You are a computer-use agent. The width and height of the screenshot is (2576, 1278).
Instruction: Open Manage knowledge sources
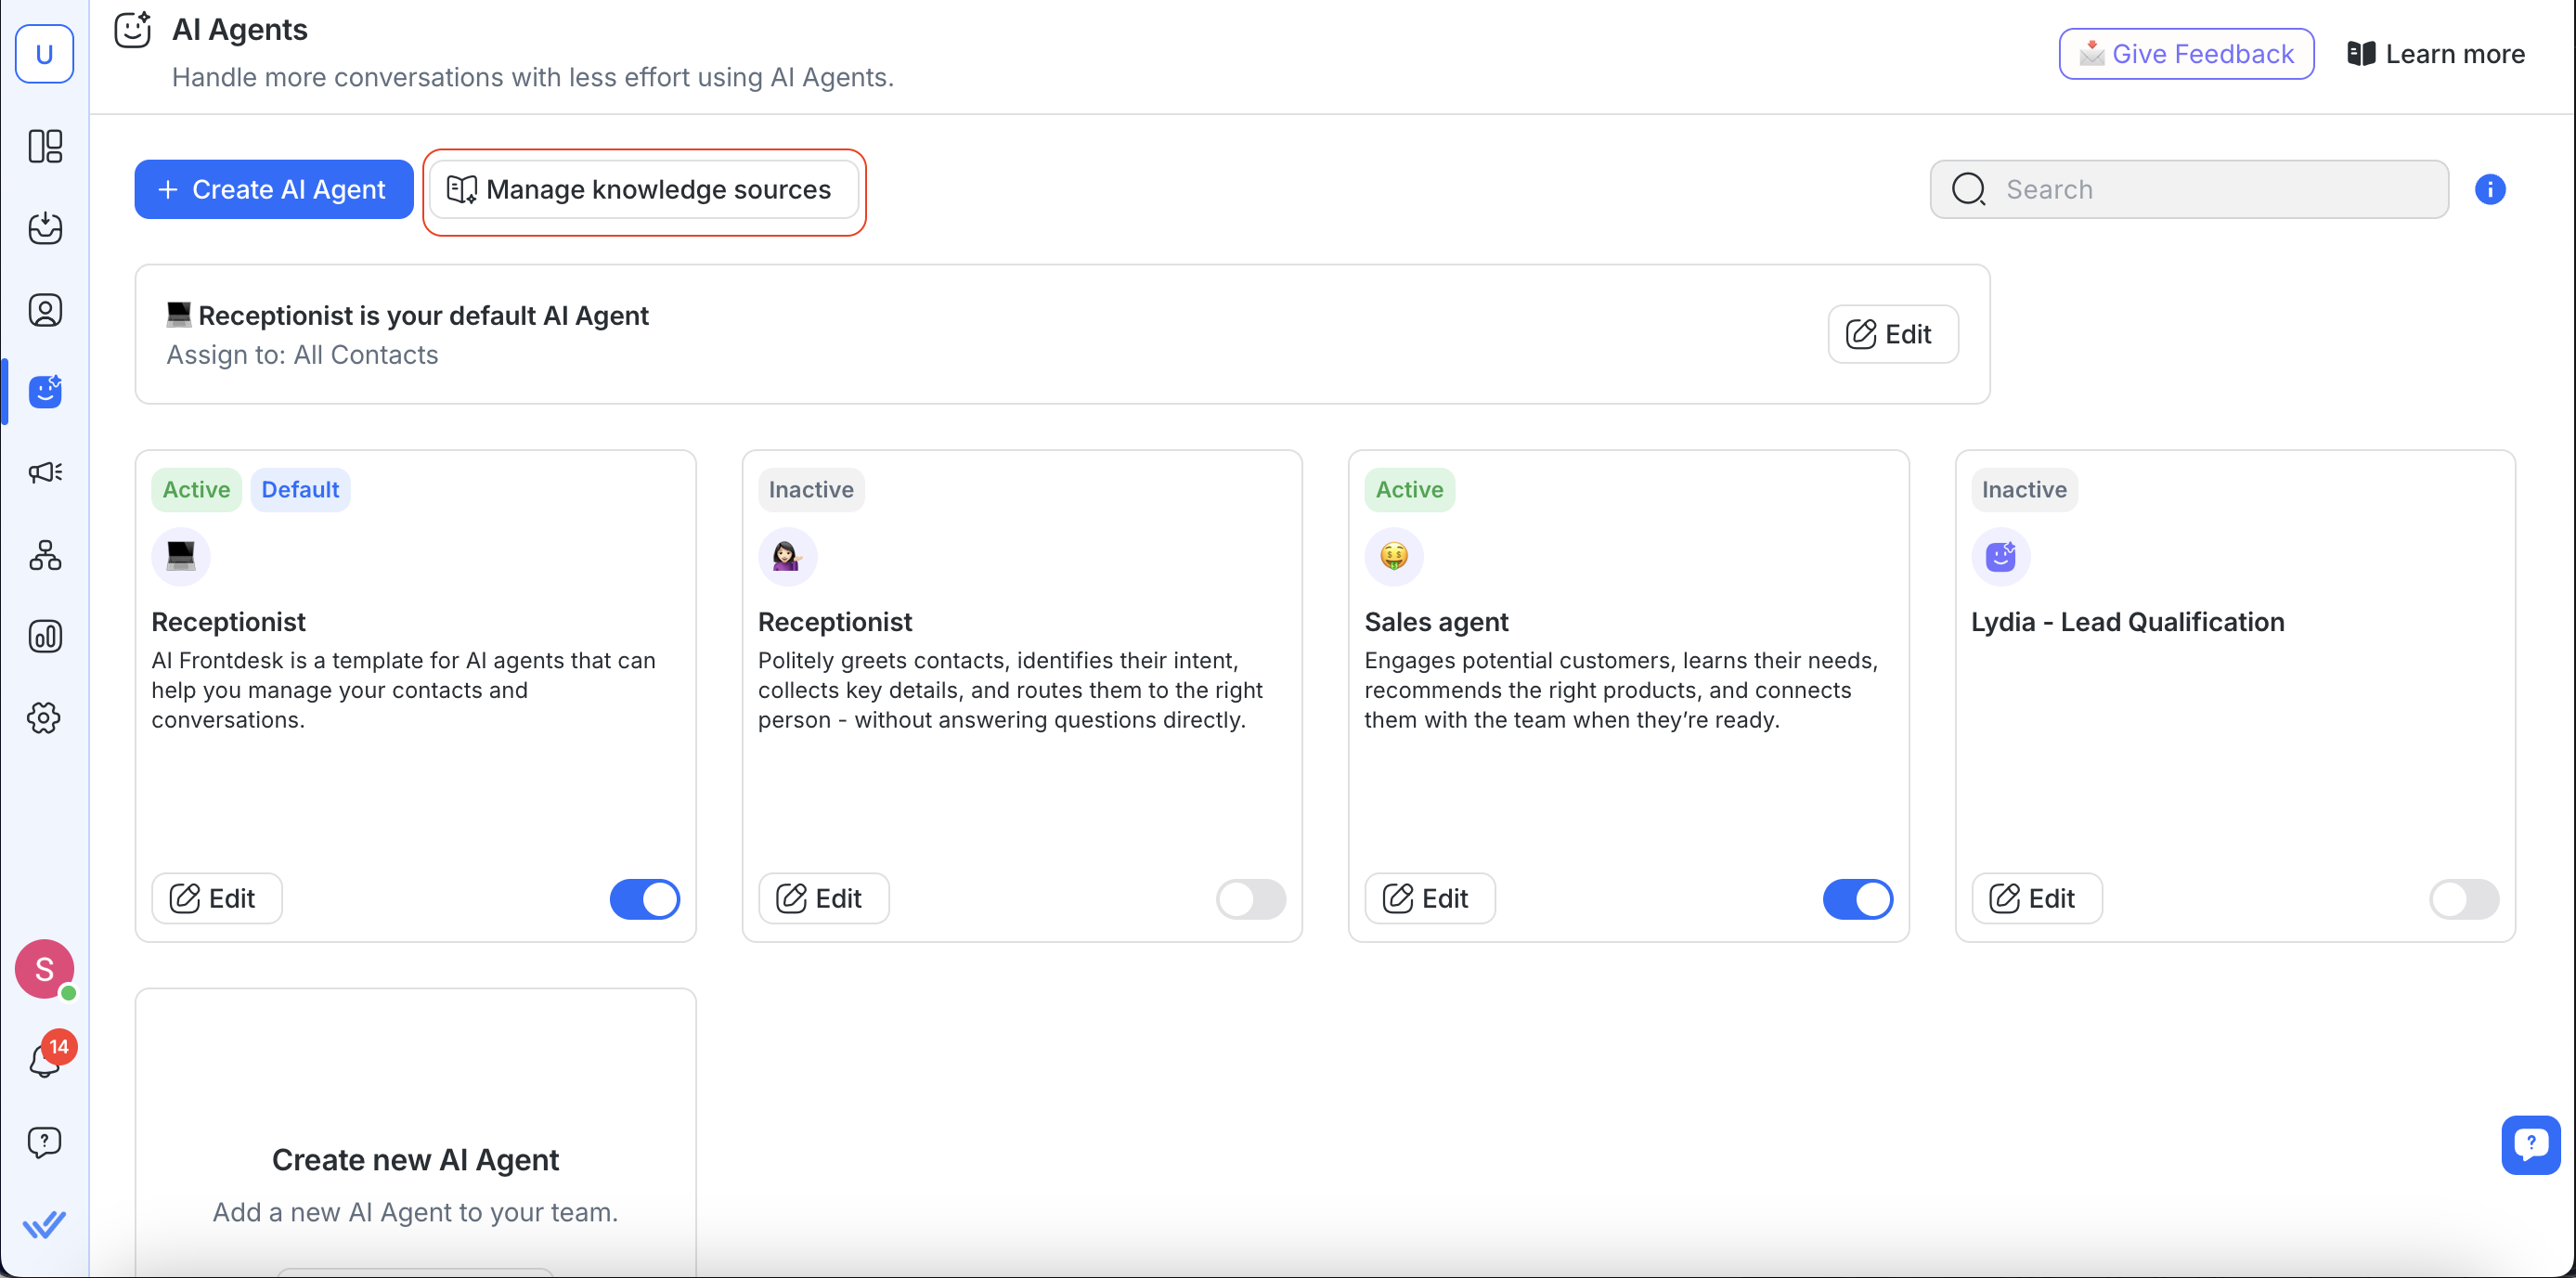[644, 189]
